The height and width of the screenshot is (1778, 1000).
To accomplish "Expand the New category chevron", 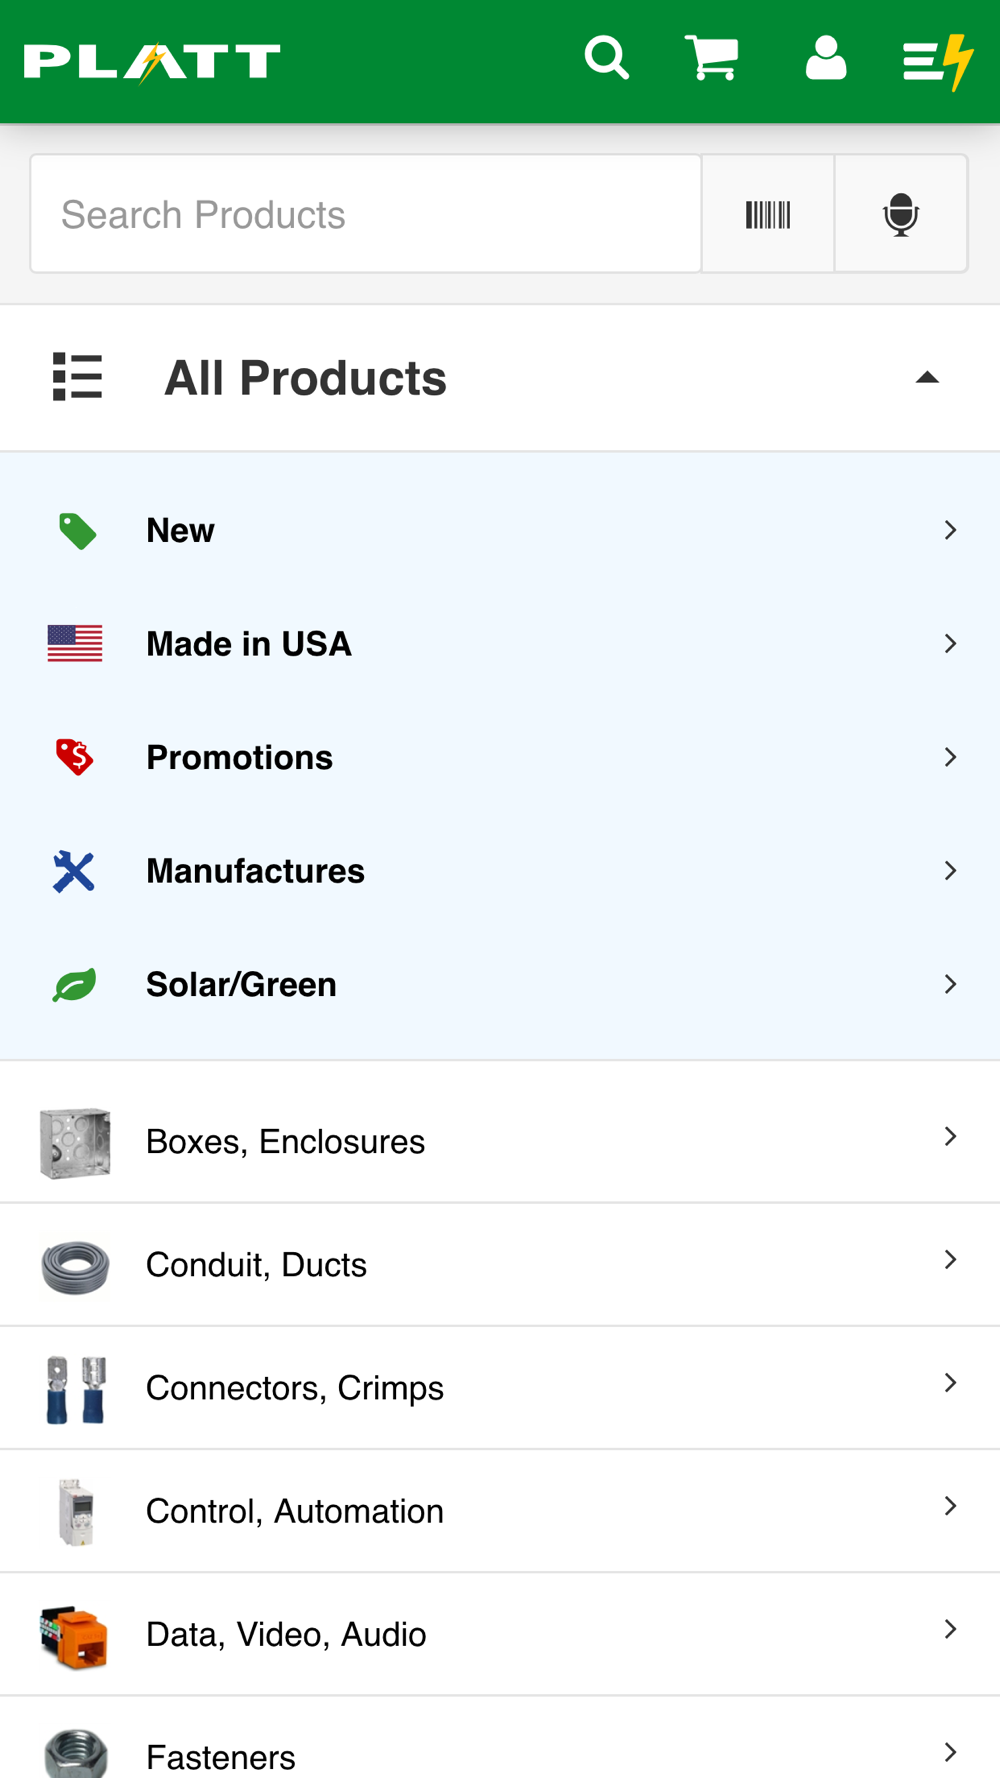I will point(950,530).
